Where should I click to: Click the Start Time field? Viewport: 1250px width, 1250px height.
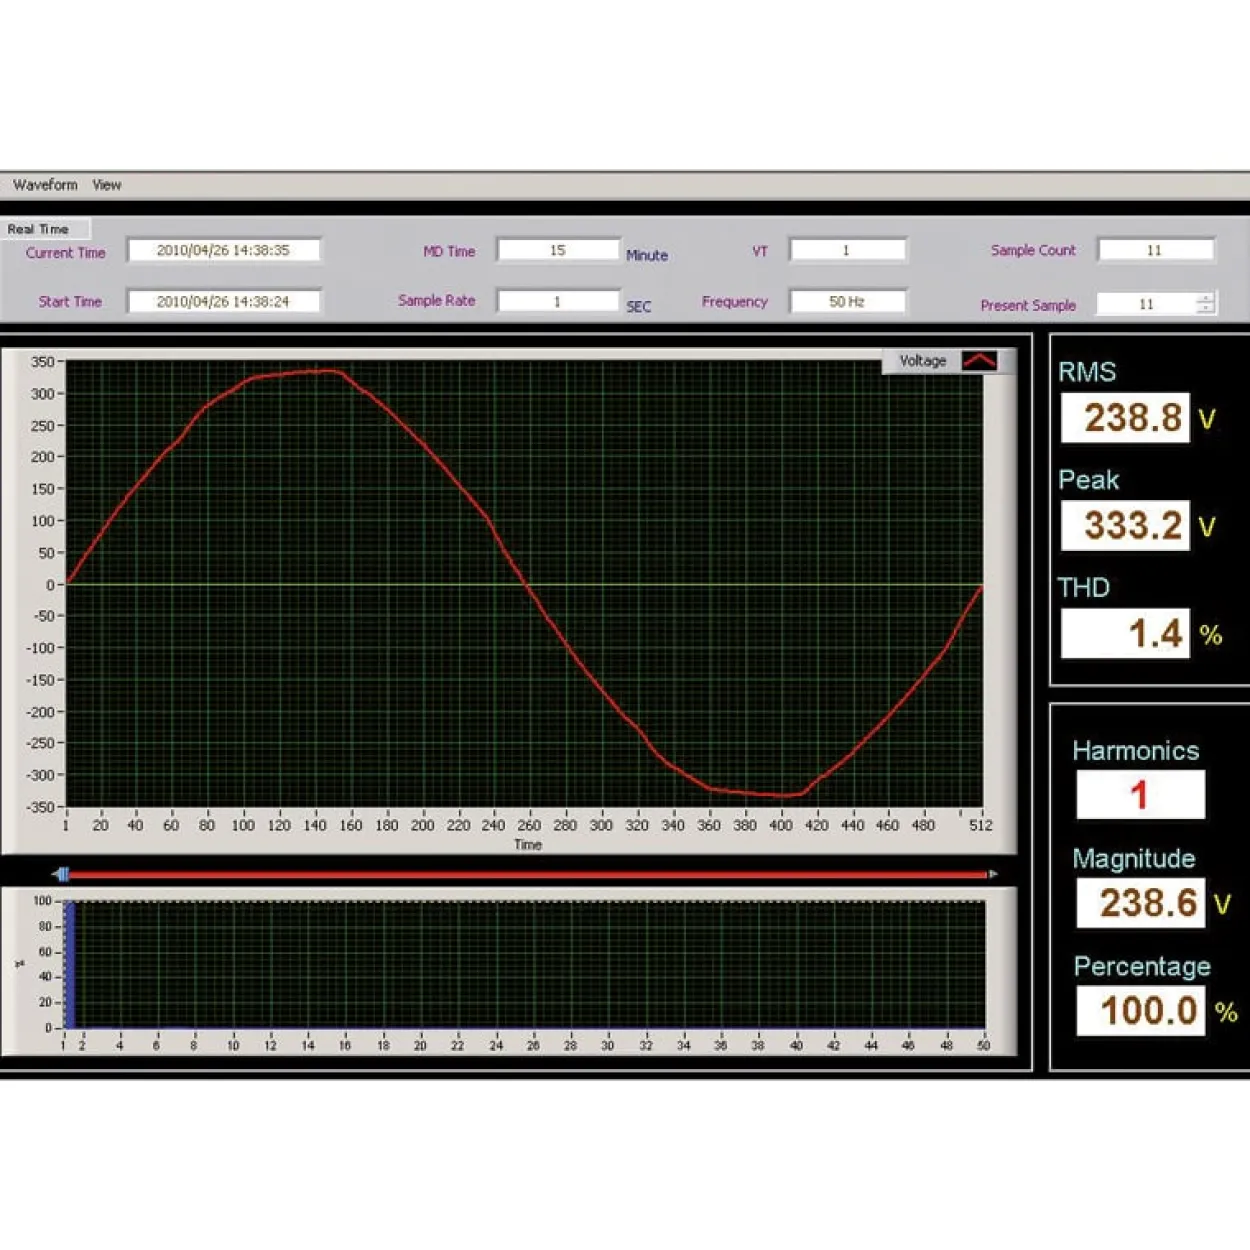pos(223,301)
